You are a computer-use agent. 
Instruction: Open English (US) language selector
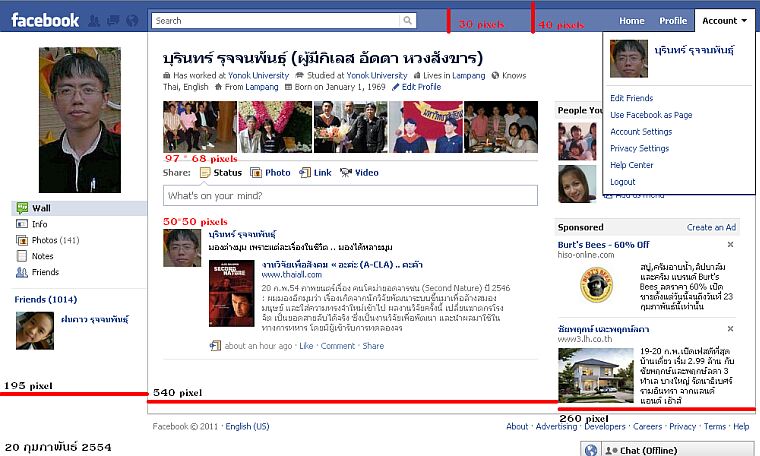pos(247,427)
